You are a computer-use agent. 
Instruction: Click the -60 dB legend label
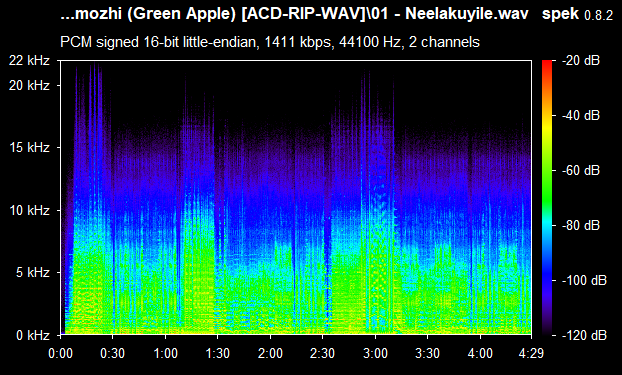(x=581, y=171)
